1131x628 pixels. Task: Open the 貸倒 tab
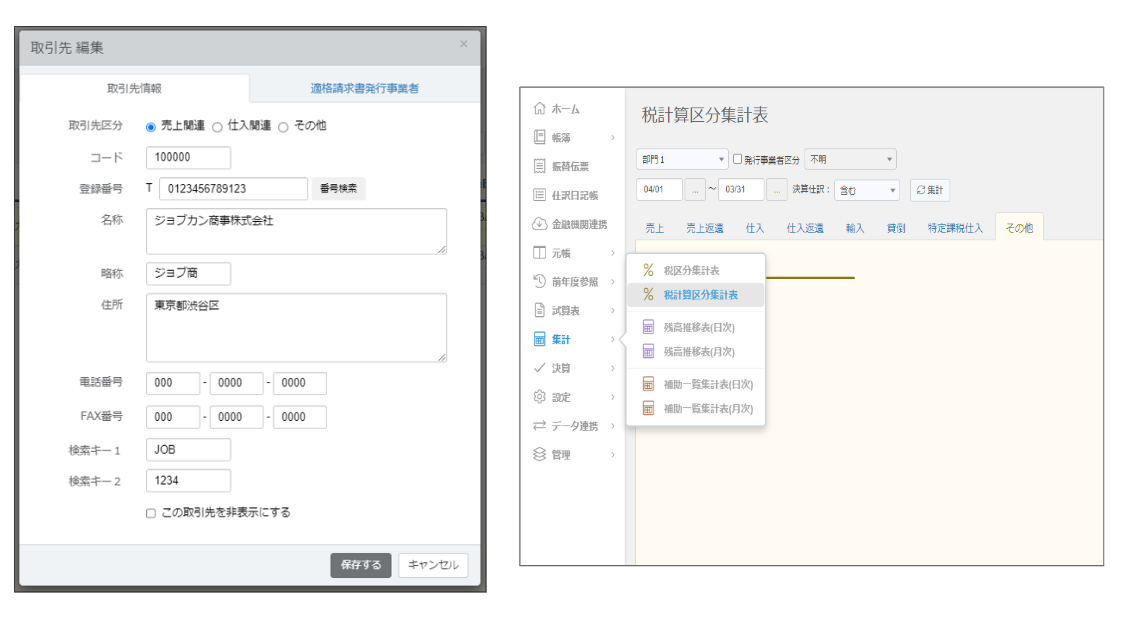tap(896, 228)
